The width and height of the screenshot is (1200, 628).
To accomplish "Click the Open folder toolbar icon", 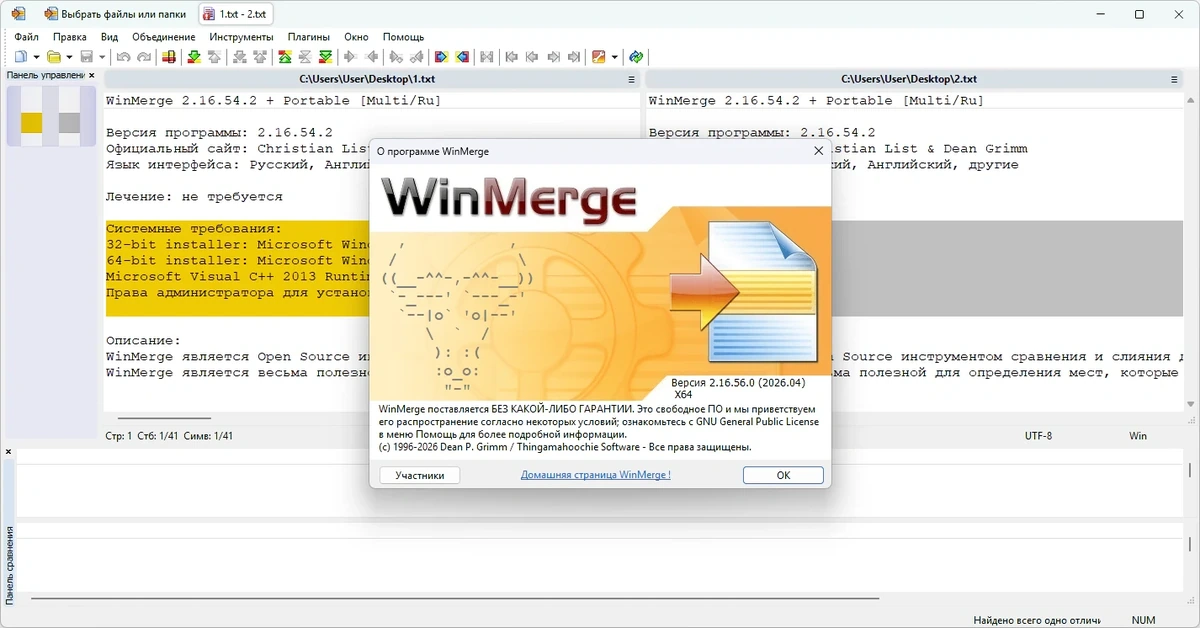I will tap(53, 57).
